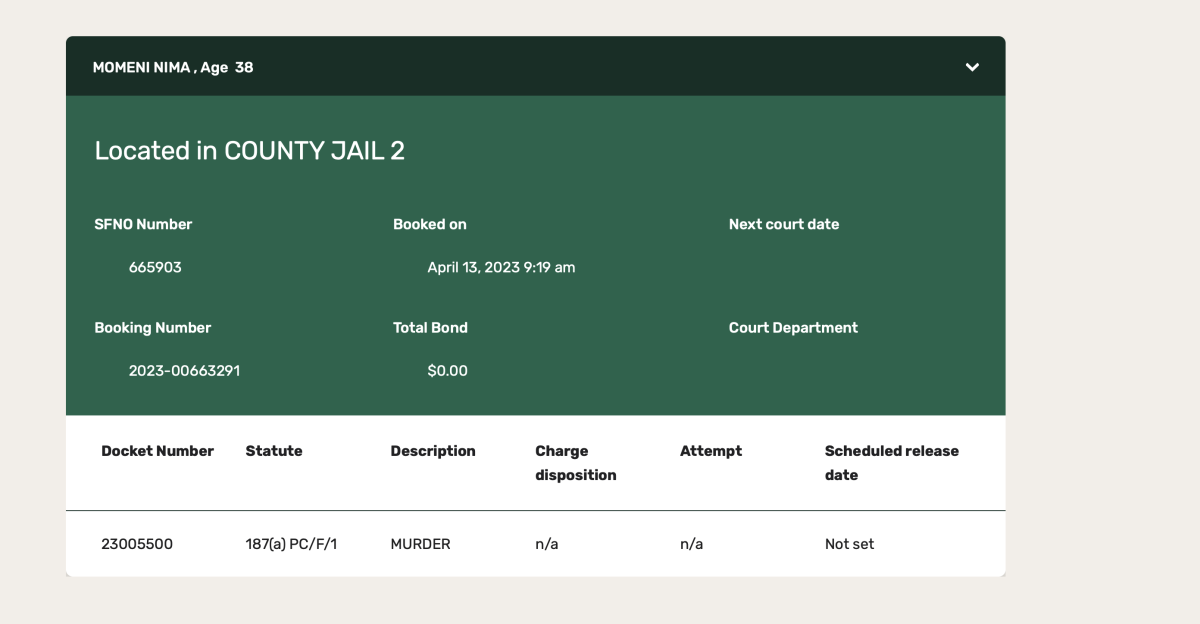Select the Court Department field
This screenshot has width=1200, height=624.
coord(792,327)
